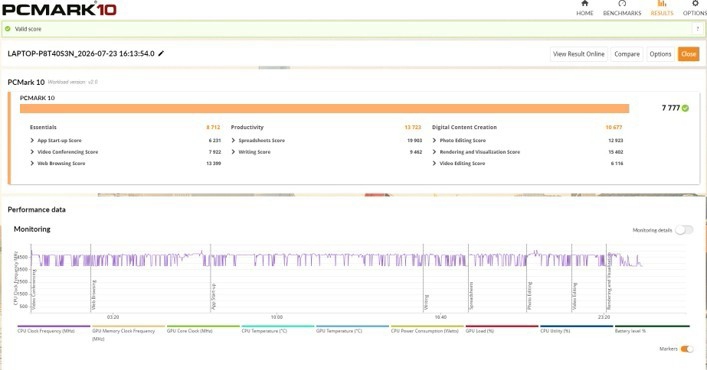
Task: Click the Essentials score 8 712
Action: pyautogui.click(x=213, y=128)
